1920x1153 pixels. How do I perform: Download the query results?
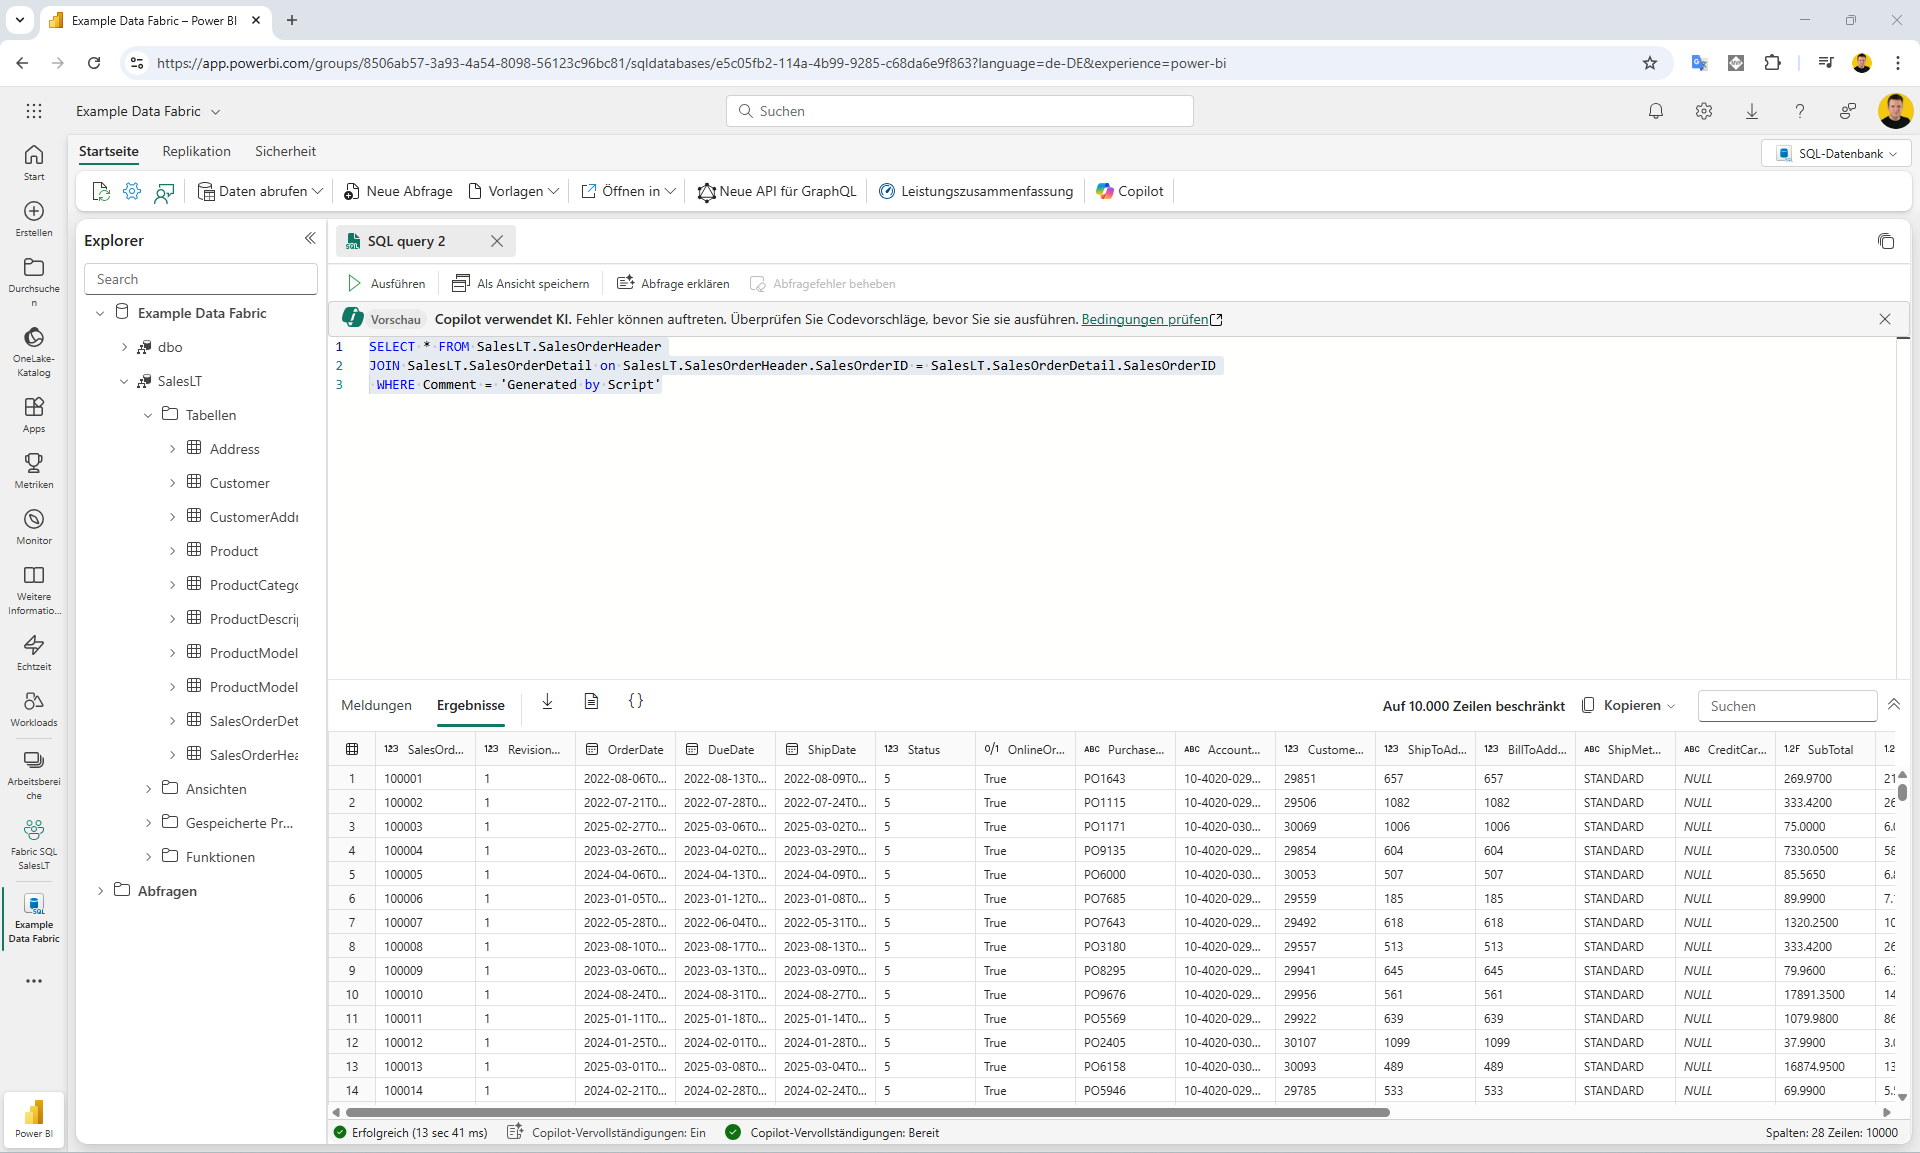pyautogui.click(x=547, y=702)
